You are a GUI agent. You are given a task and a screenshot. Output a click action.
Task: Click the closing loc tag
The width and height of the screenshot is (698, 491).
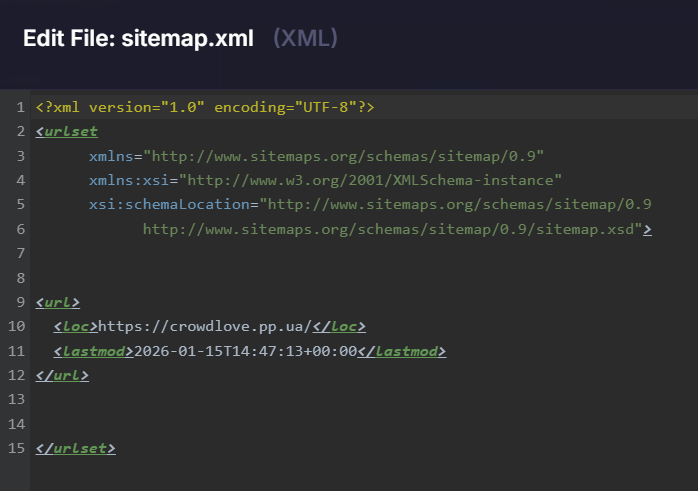coord(339,326)
